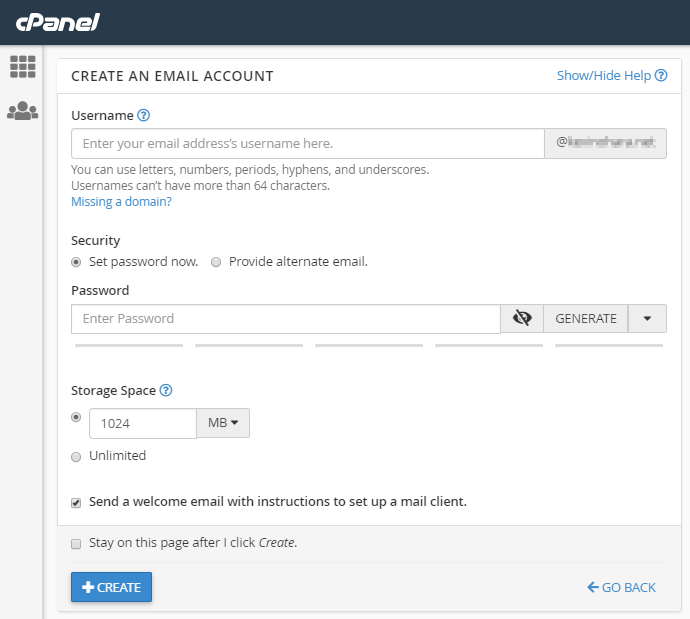Open the User Manager people icon
Viewport: 690px width, 619px height.
22,111
